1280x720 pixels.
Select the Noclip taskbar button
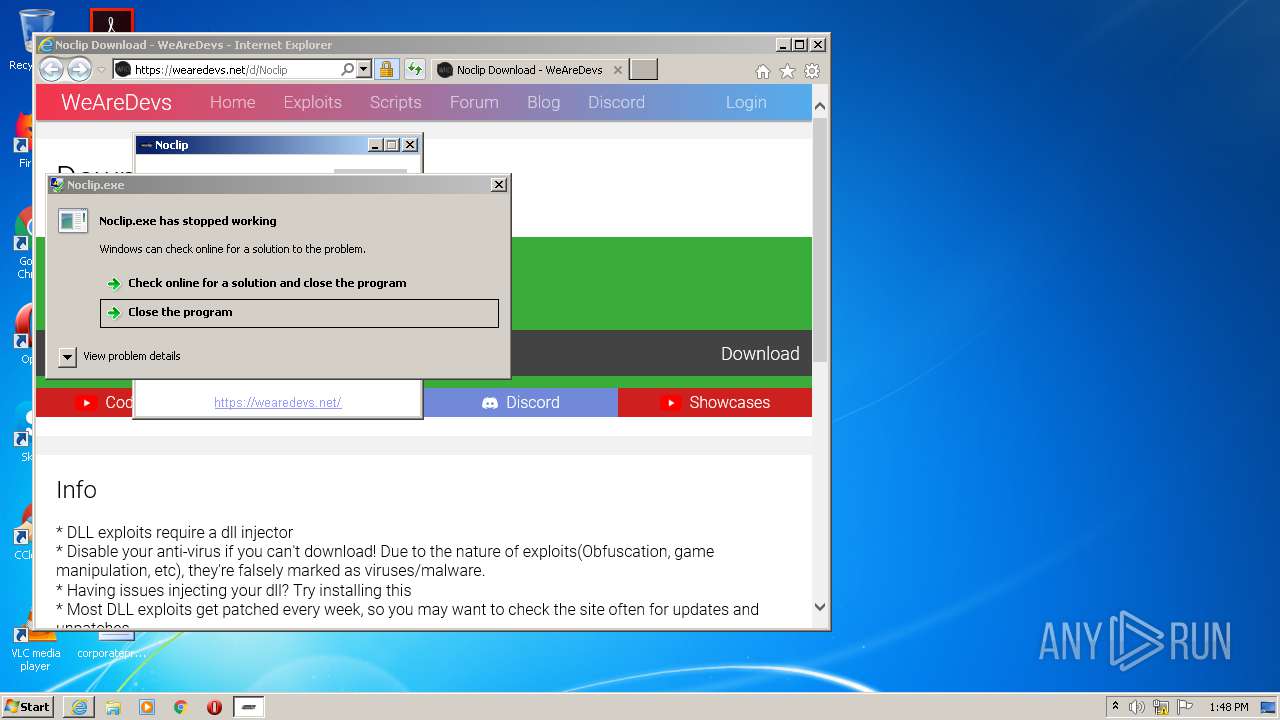tap(249, 707)
